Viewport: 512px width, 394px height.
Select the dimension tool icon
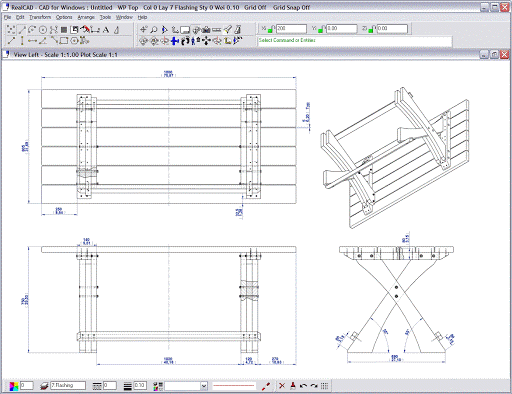pyautogui.click(x=95, y=30)
